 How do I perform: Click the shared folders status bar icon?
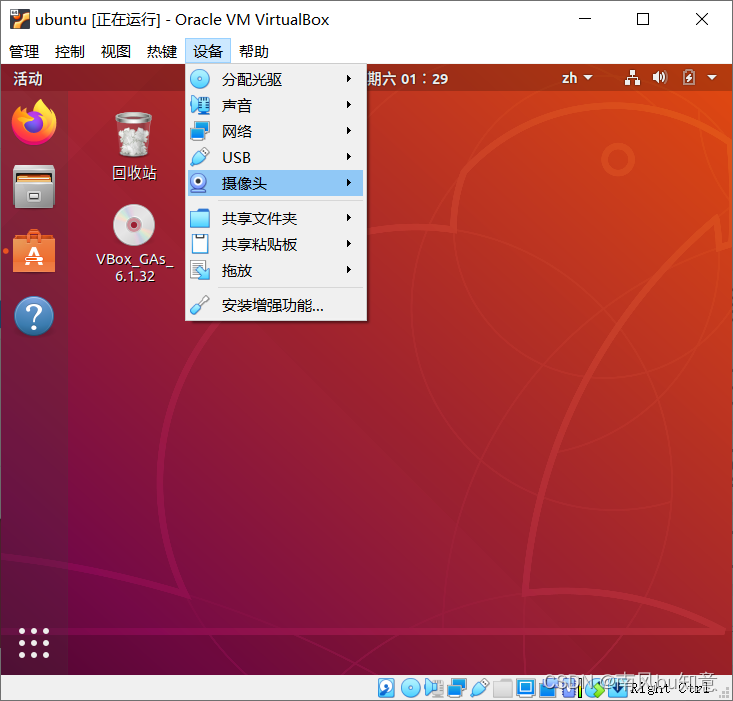(x=503, y=688)
